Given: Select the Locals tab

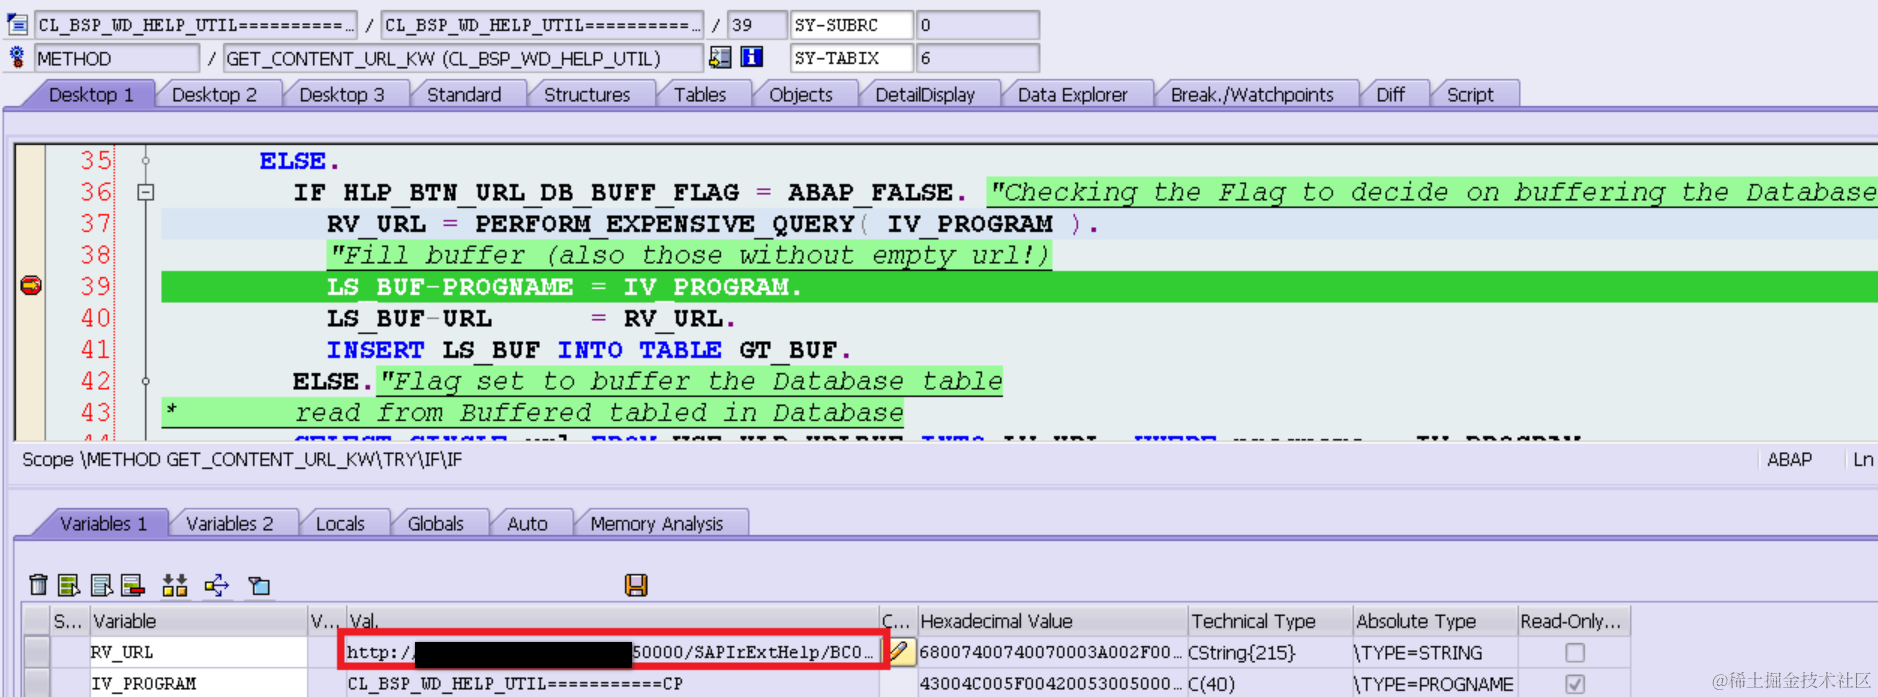Looking at the screenshot, I should 340,523.
